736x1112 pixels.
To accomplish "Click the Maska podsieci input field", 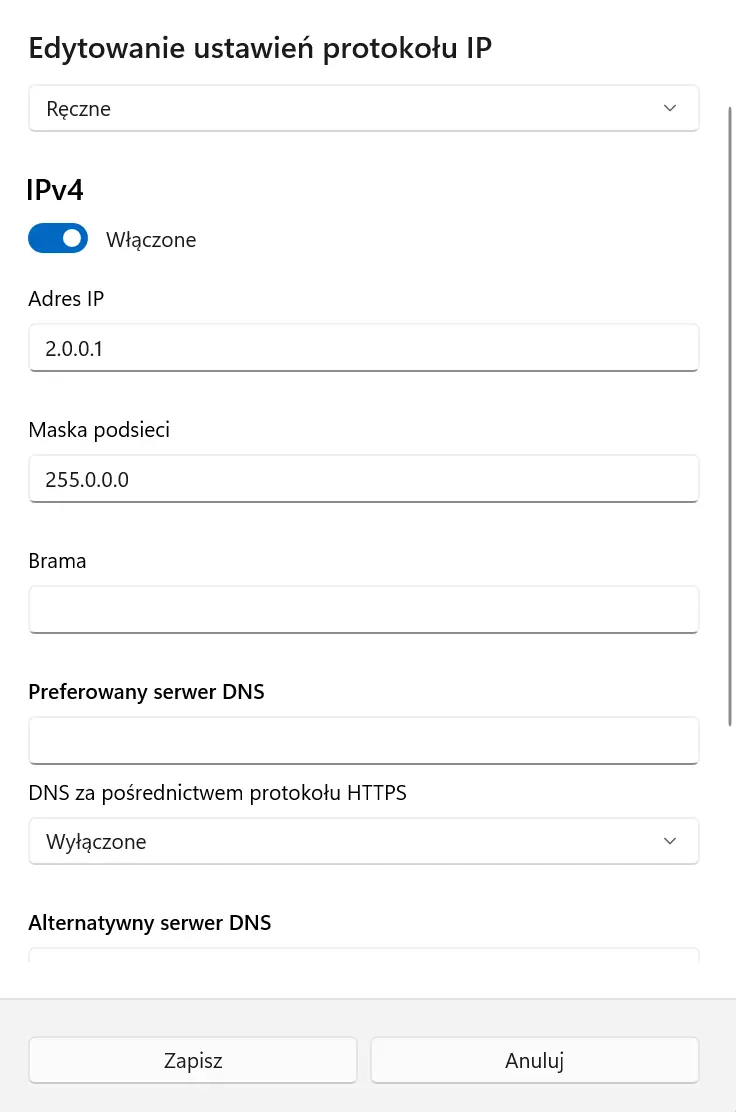I will tap(364, 478).
